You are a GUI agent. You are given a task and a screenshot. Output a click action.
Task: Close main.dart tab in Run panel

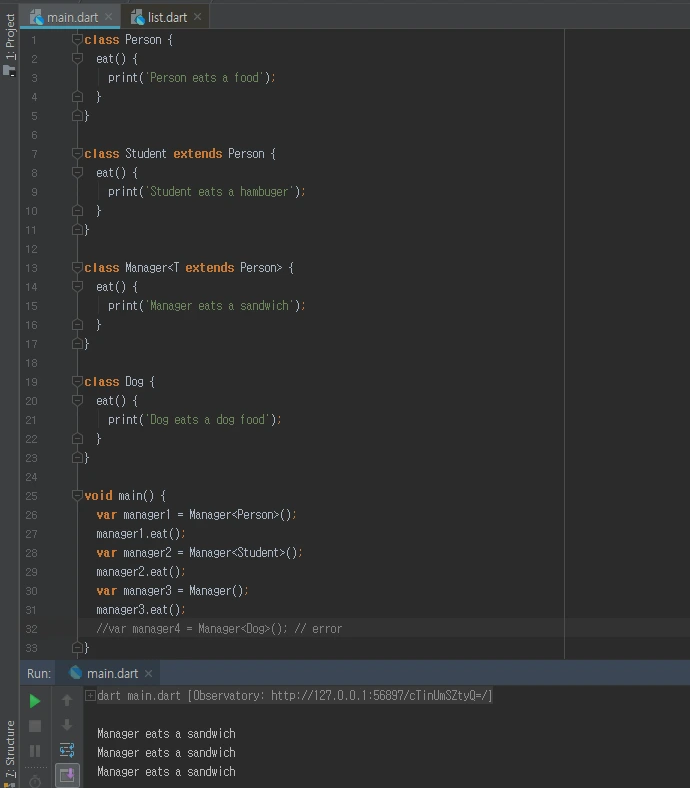[148, 673]
